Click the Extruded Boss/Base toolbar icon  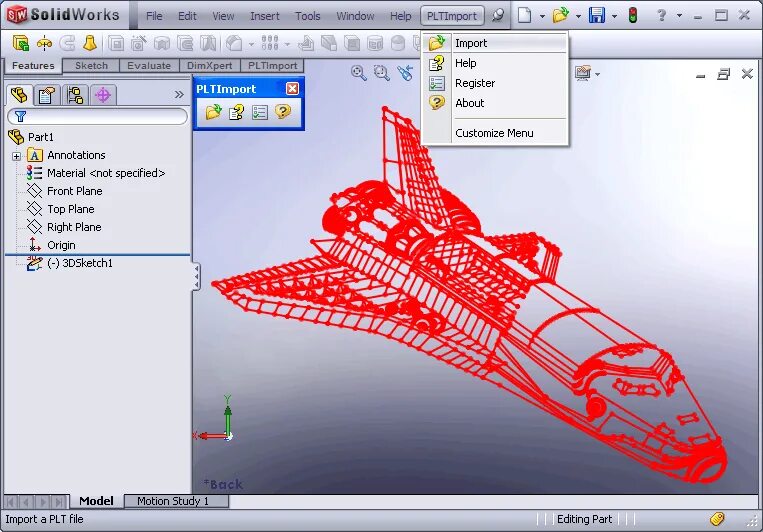[21, 44]
